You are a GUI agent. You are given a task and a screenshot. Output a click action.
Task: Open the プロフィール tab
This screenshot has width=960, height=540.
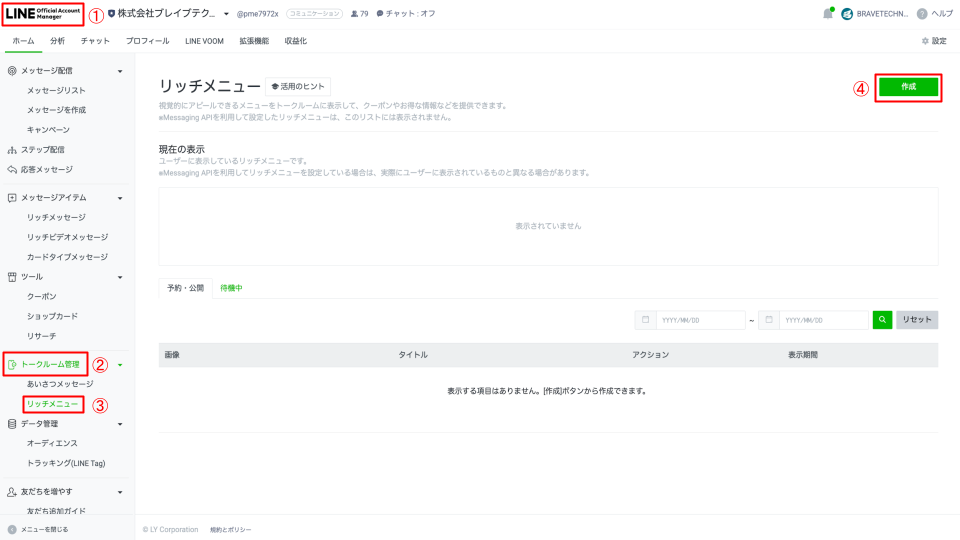148,41
